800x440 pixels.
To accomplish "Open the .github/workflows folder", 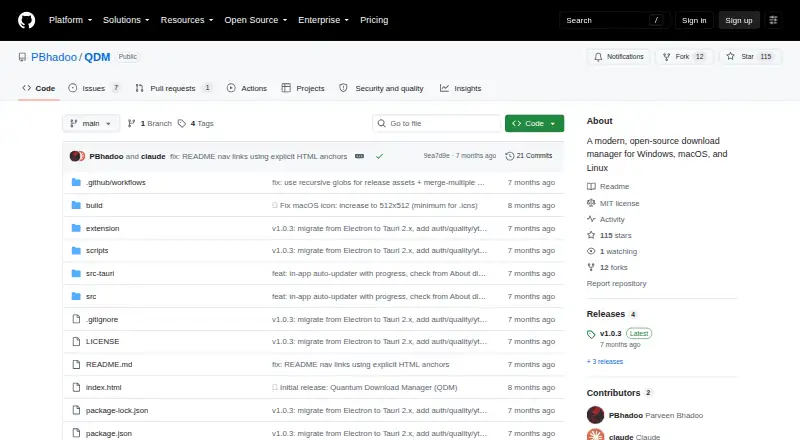I will (x=115, y=182).
